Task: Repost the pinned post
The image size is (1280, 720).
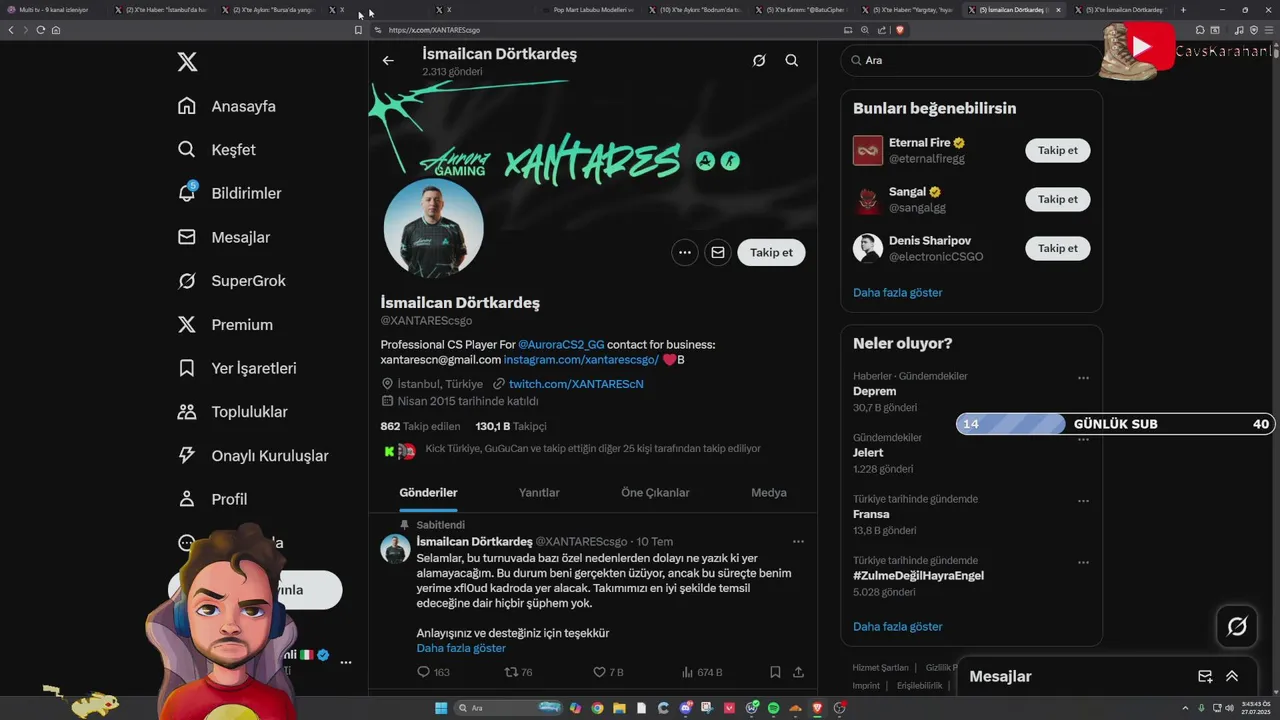Action: (518, 672)
